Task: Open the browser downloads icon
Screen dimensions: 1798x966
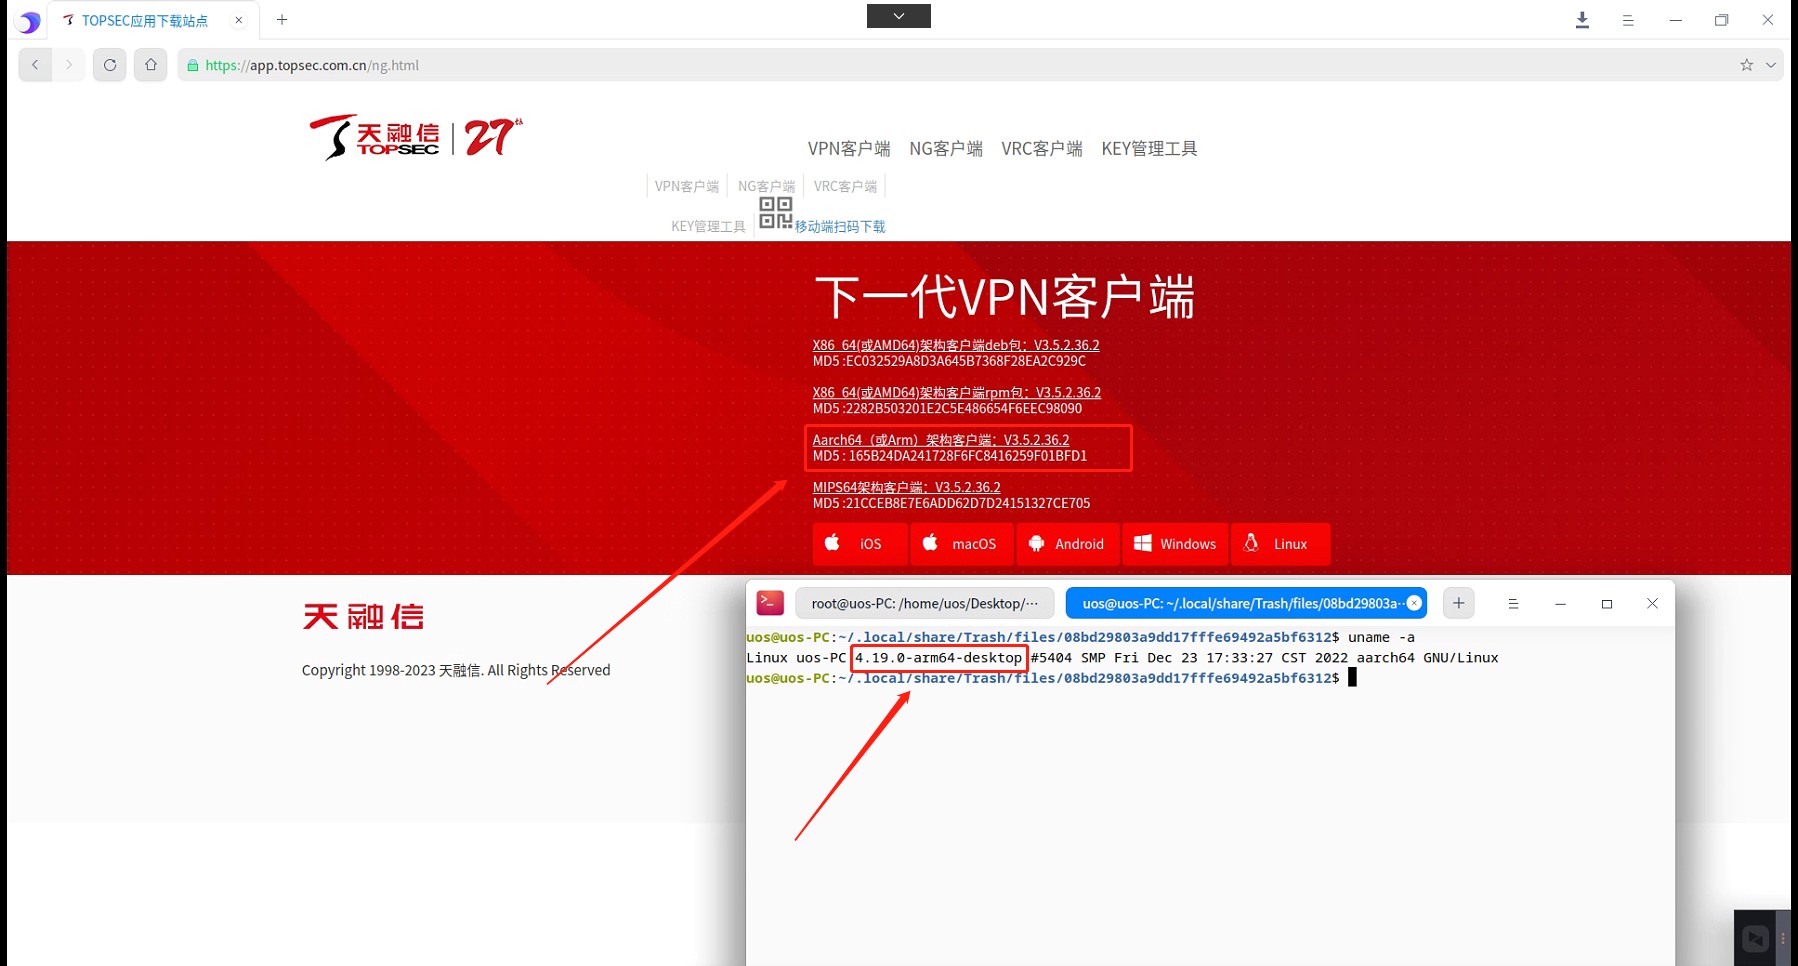Action: pos(1582,20)
